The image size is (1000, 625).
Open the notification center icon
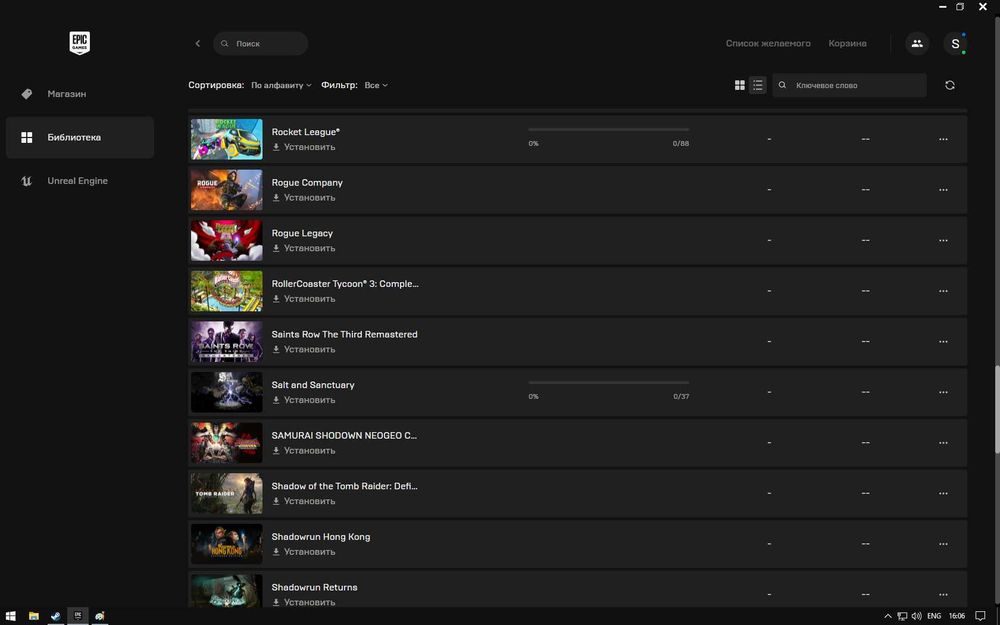980,616
